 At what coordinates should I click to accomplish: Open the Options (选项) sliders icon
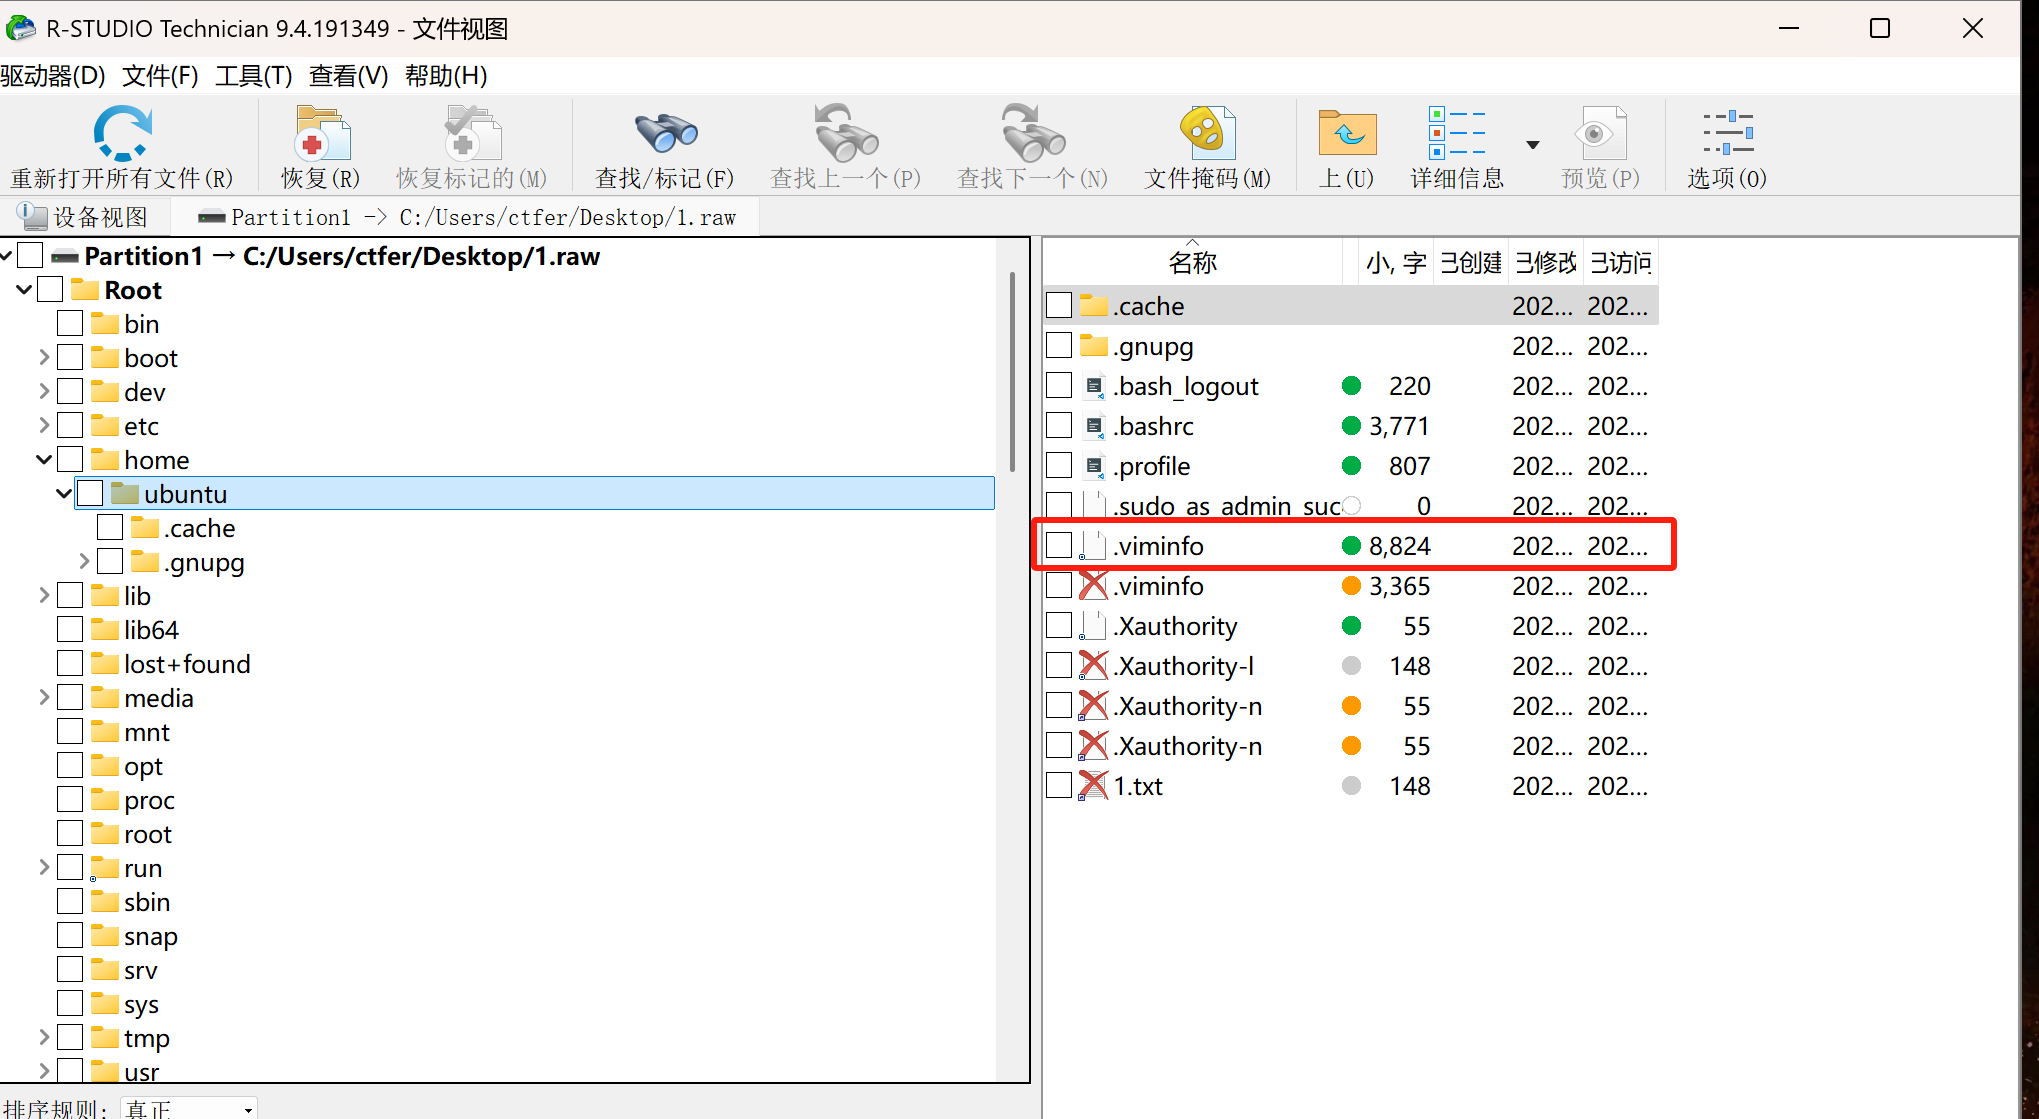tap(1727, 134)
